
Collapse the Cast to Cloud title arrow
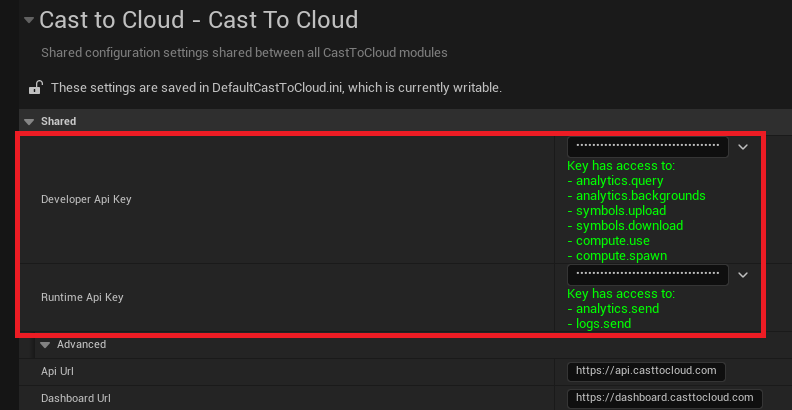pyautogui.click(x=27, y=20)
